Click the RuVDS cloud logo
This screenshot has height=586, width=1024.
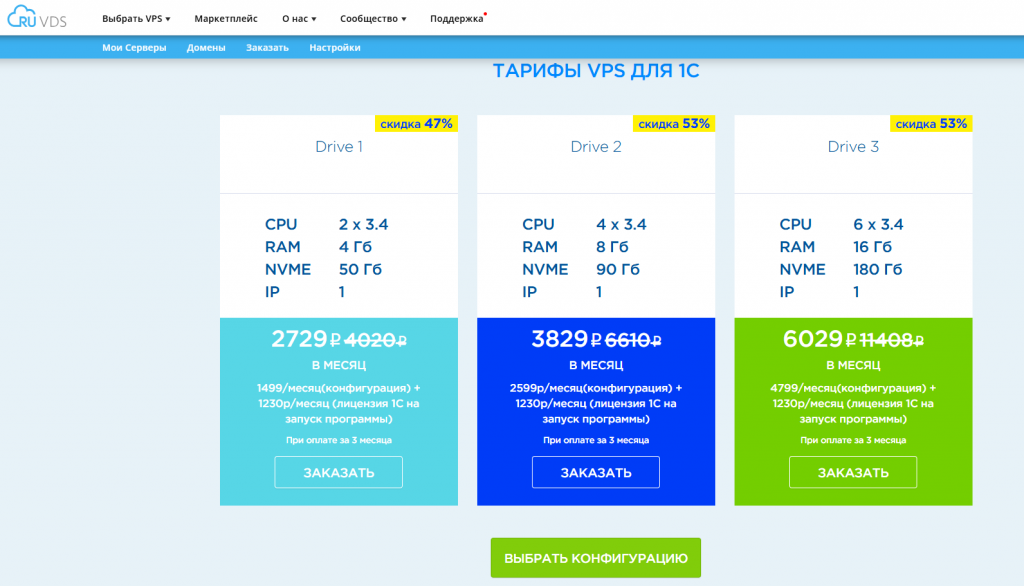click(x=37, y=17)
